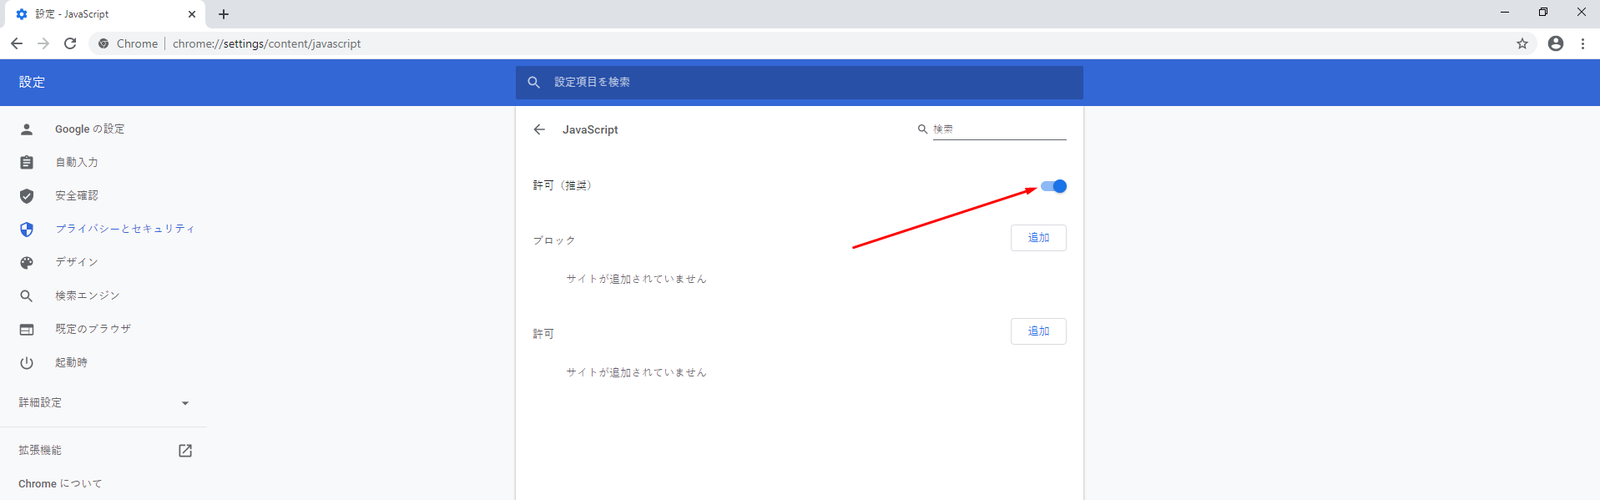Viewport: 1600px width, 500px height.
Task: Select プライバシーとセキュリティ in sidebar
Action: (x=125, y=229)
